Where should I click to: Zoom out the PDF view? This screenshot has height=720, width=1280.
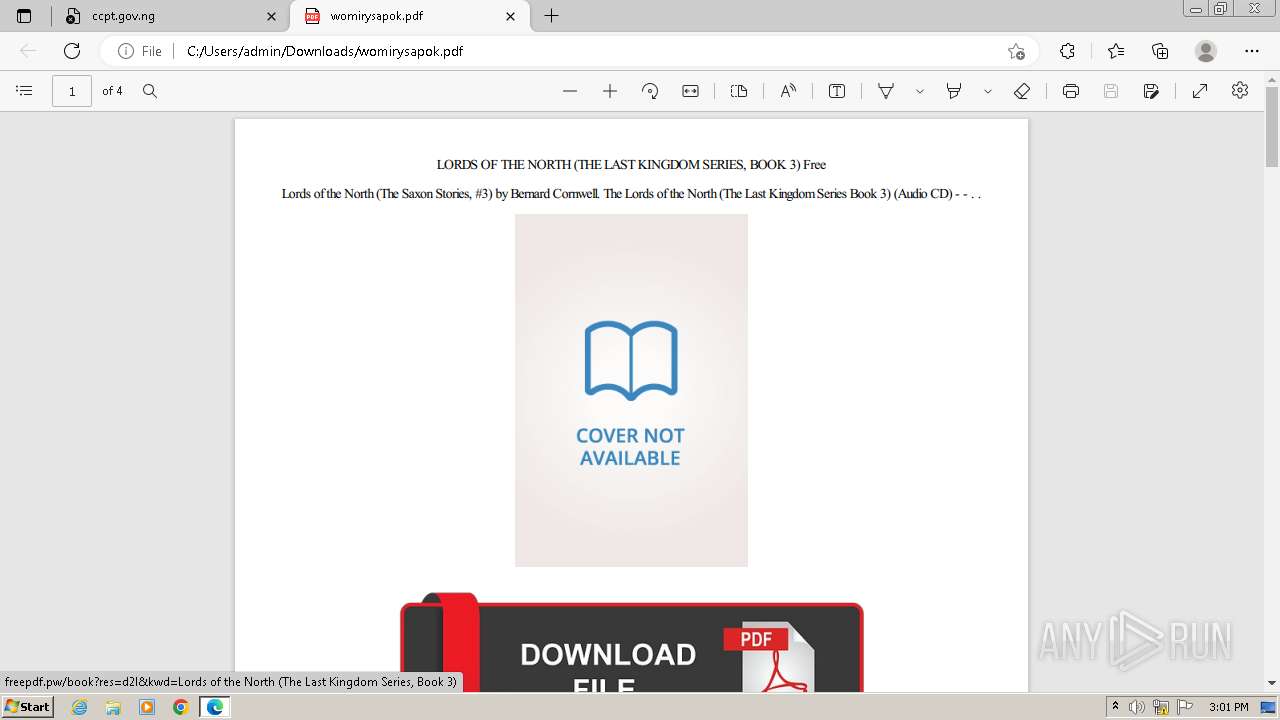(x=570, y=91)
